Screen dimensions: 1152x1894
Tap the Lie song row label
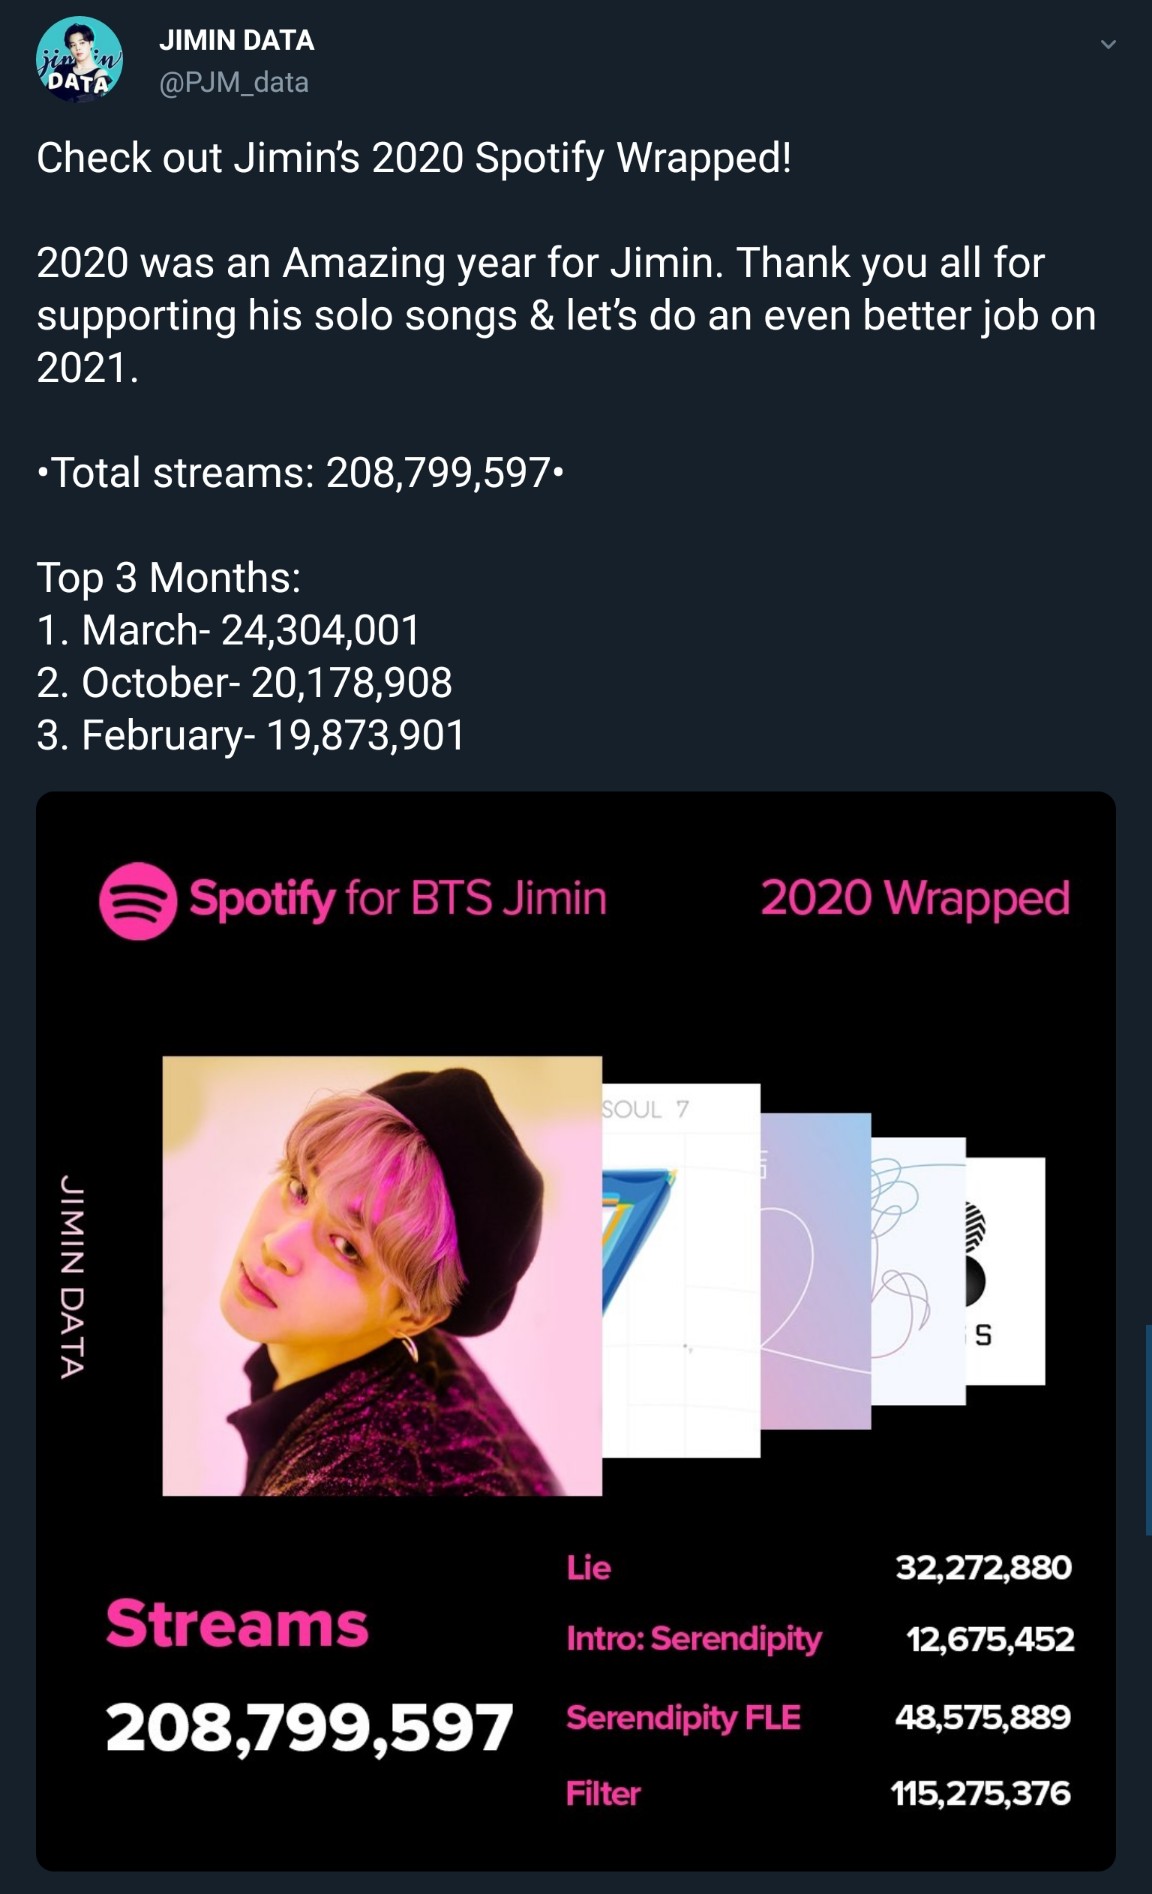(588, 1567)
